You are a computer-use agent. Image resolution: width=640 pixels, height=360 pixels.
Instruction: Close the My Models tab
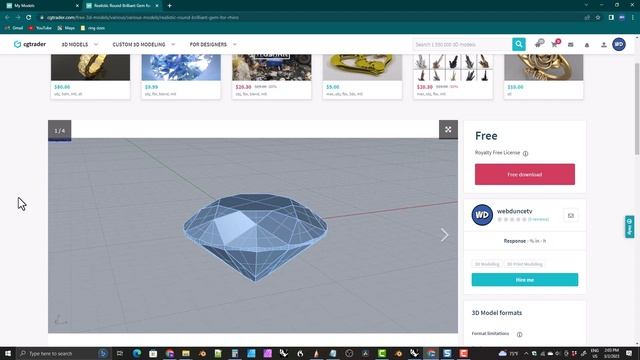[x=77, y=6]
